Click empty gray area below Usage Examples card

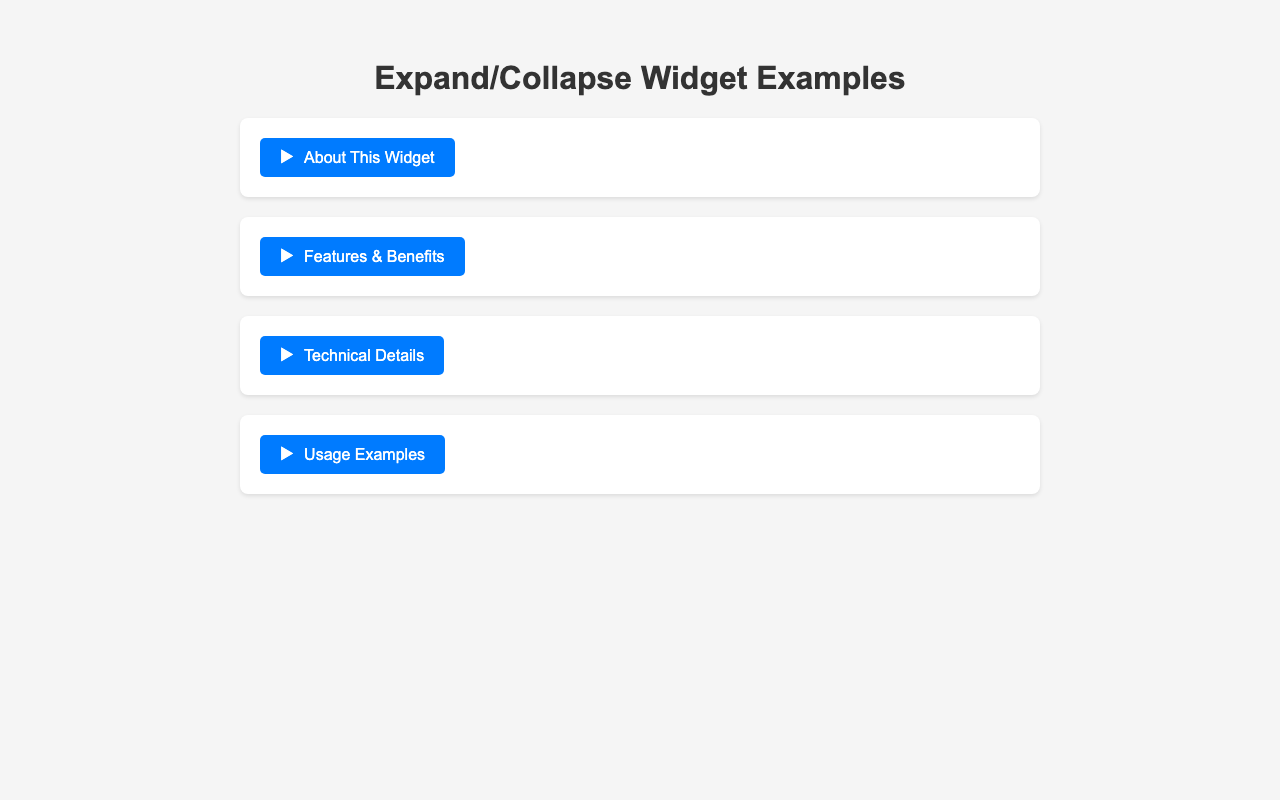pos(640,640)
